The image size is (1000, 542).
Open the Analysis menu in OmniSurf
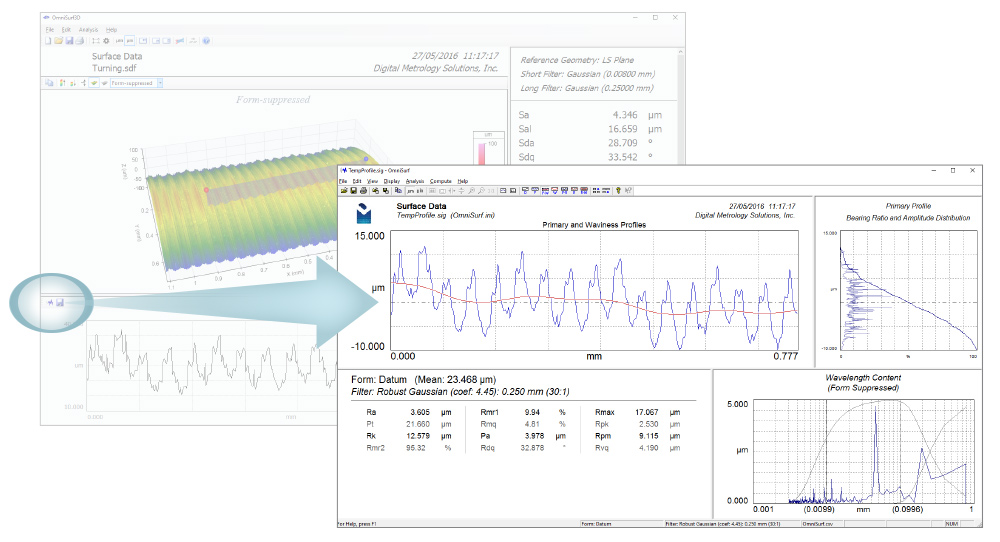coord(415,181)
